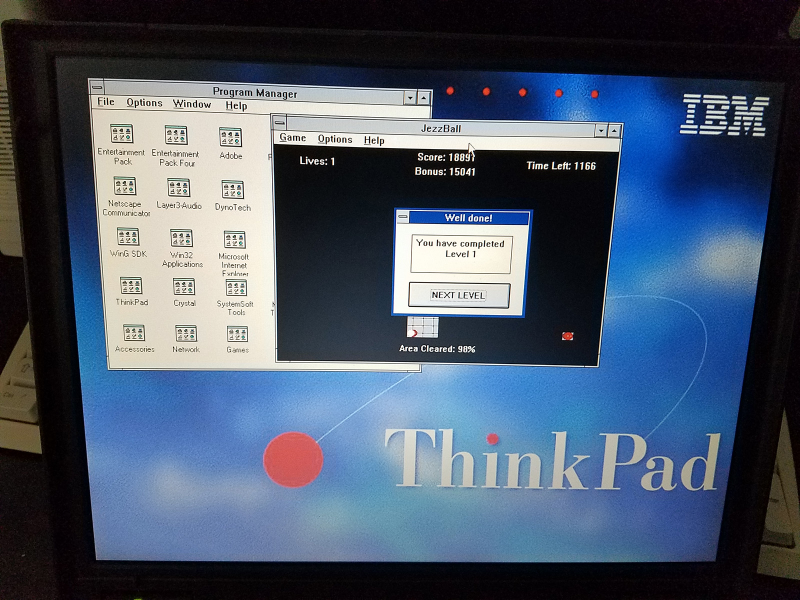Open the Netscape Communicator group
Image resolution: width=800 pixels, height=600 pixels.
pos(124,186)
